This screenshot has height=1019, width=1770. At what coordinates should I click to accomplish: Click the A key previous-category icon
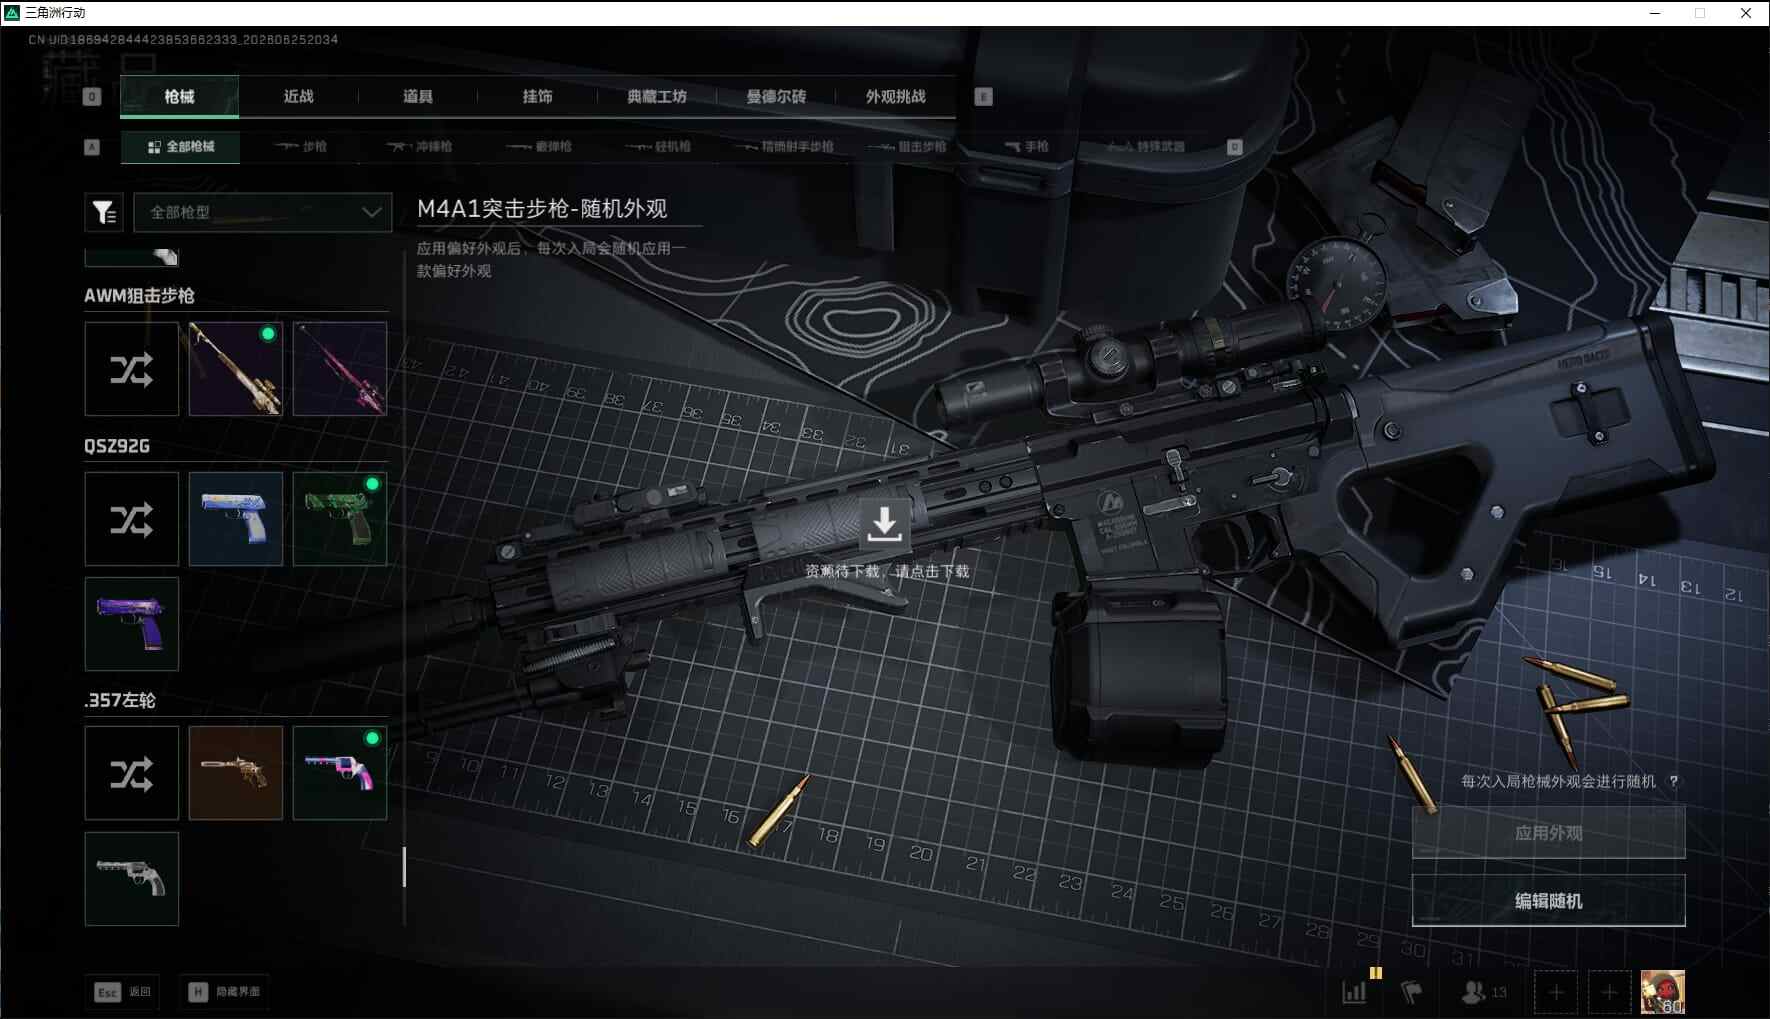coord(92,147)
